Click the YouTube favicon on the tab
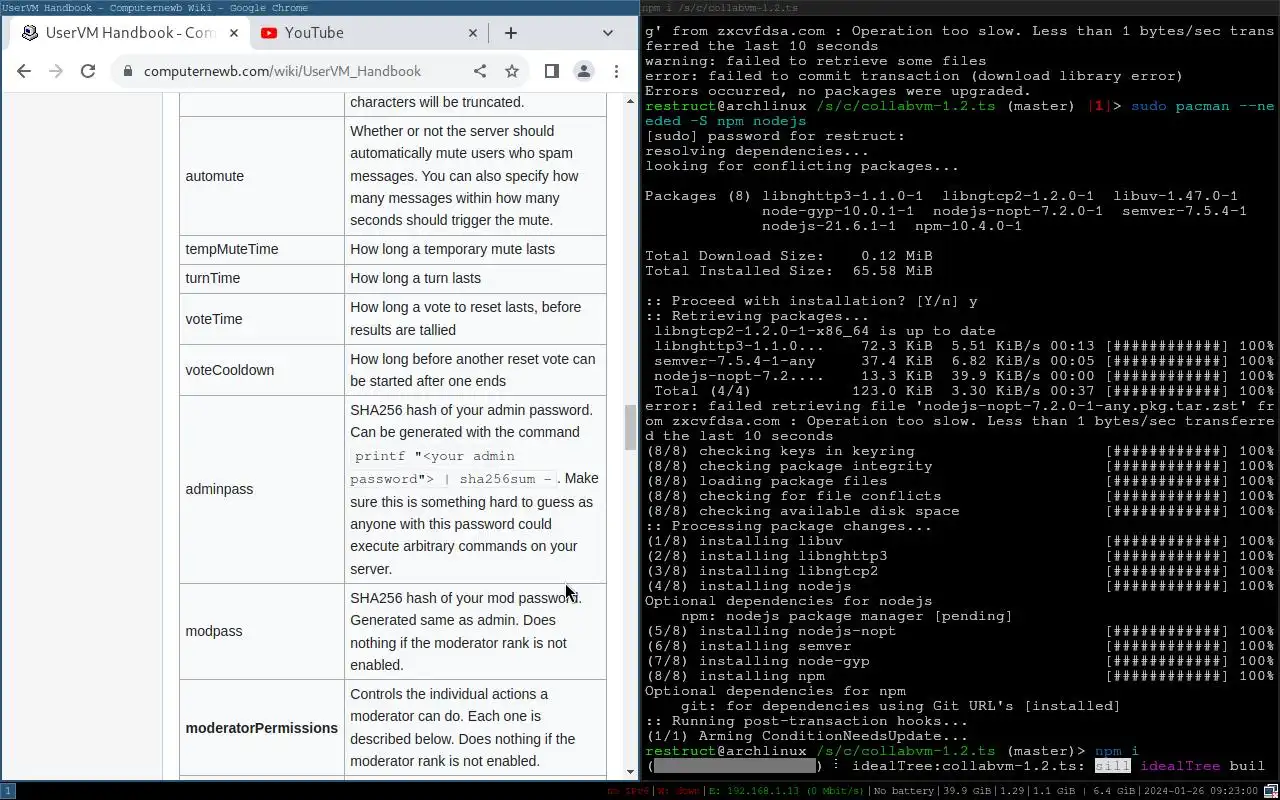Screen dimensions: 1280x800 269,33
